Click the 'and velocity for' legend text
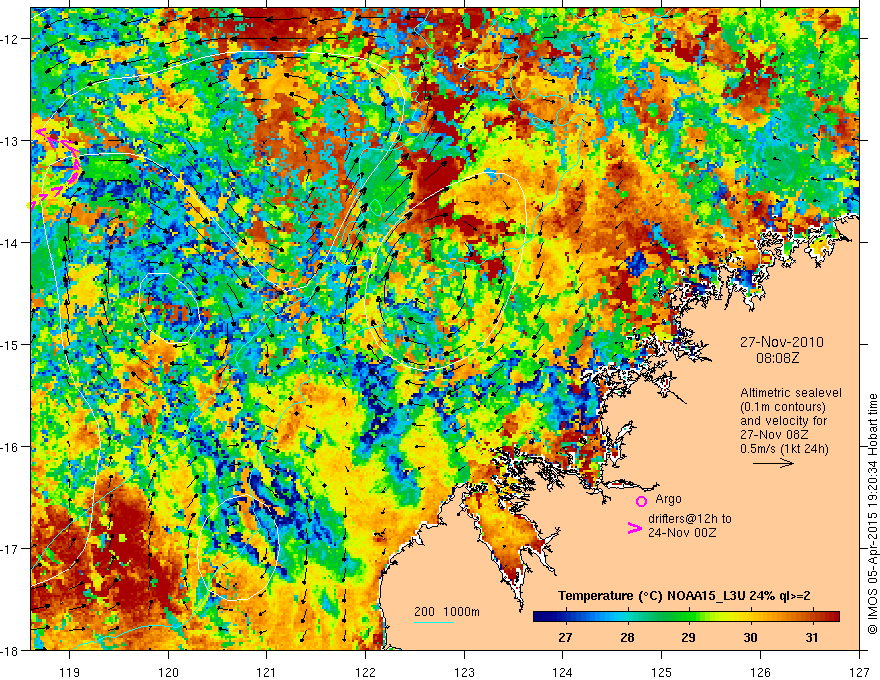880x680 pixels. pyautogui.click(x=783, y=421)
